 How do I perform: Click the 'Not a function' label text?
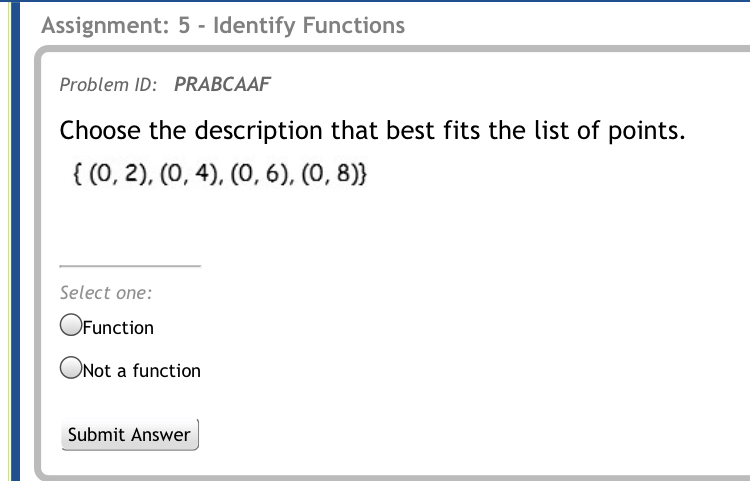click(x=142, y=371)
